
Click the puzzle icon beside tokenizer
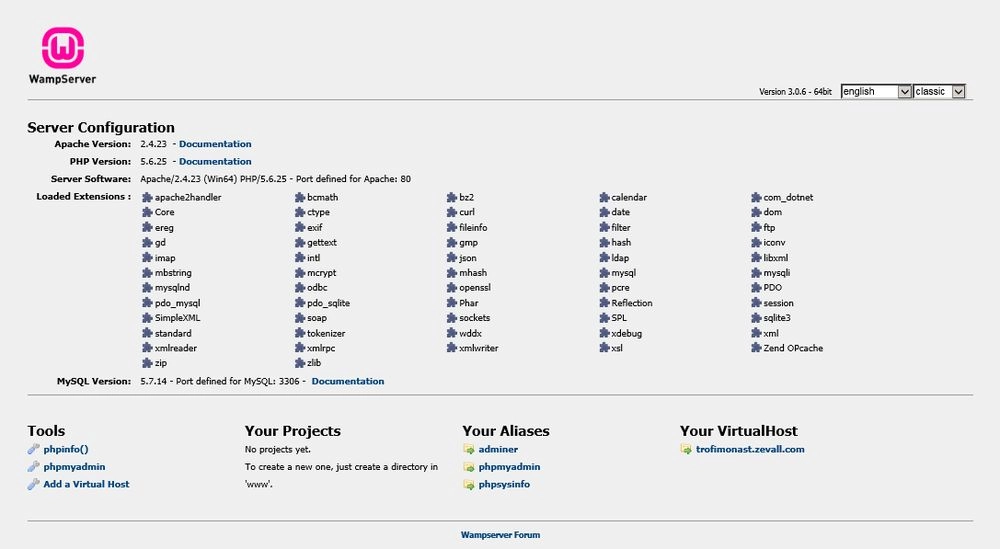point(300,333)
